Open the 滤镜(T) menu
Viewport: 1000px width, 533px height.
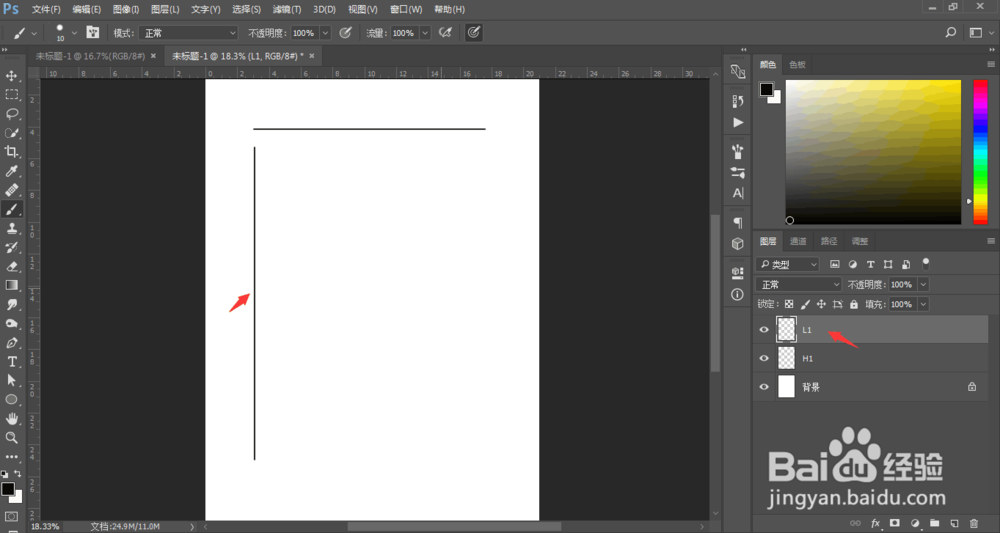click(x=287, y=10)
